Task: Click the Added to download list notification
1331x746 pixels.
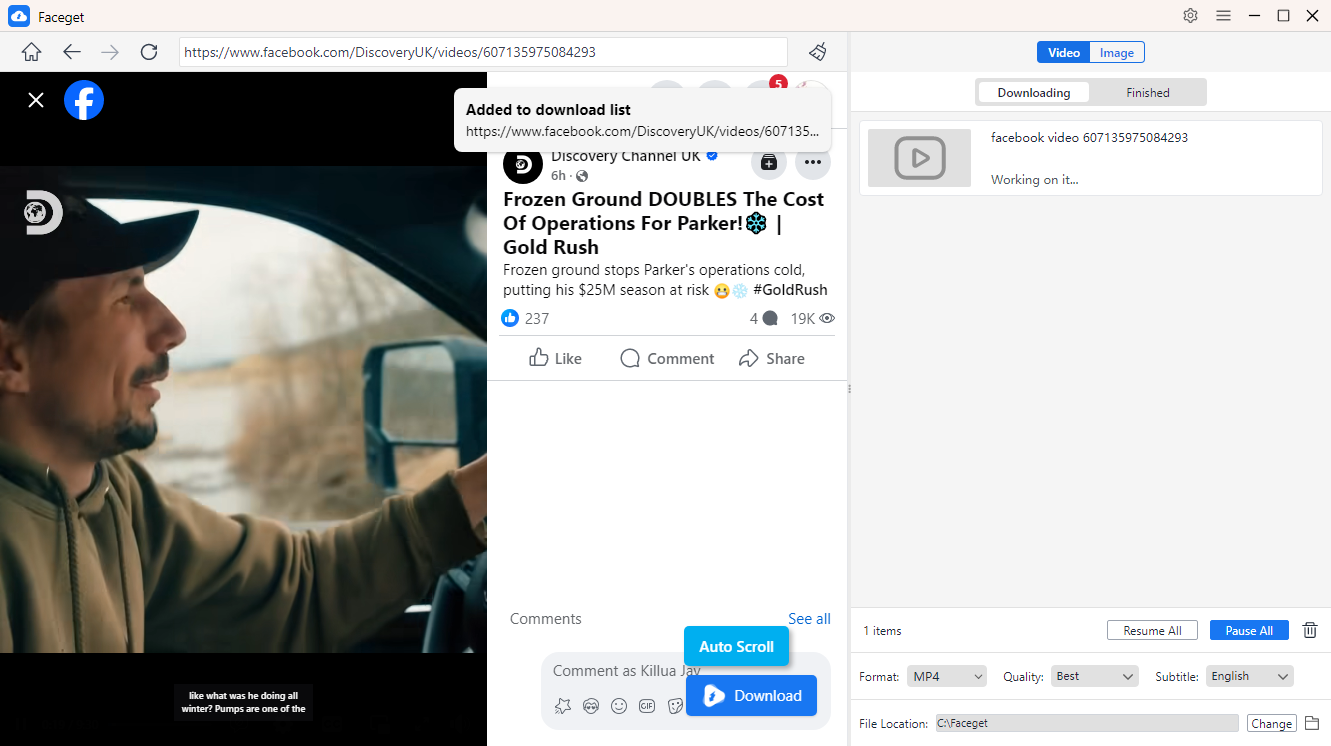Action: (642, 119)
